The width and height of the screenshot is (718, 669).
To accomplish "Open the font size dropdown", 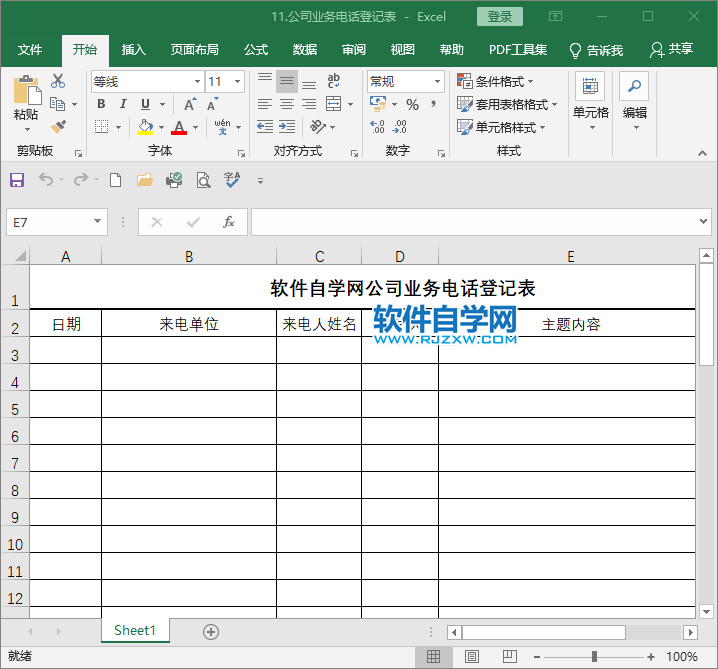I will coord(238,82).
